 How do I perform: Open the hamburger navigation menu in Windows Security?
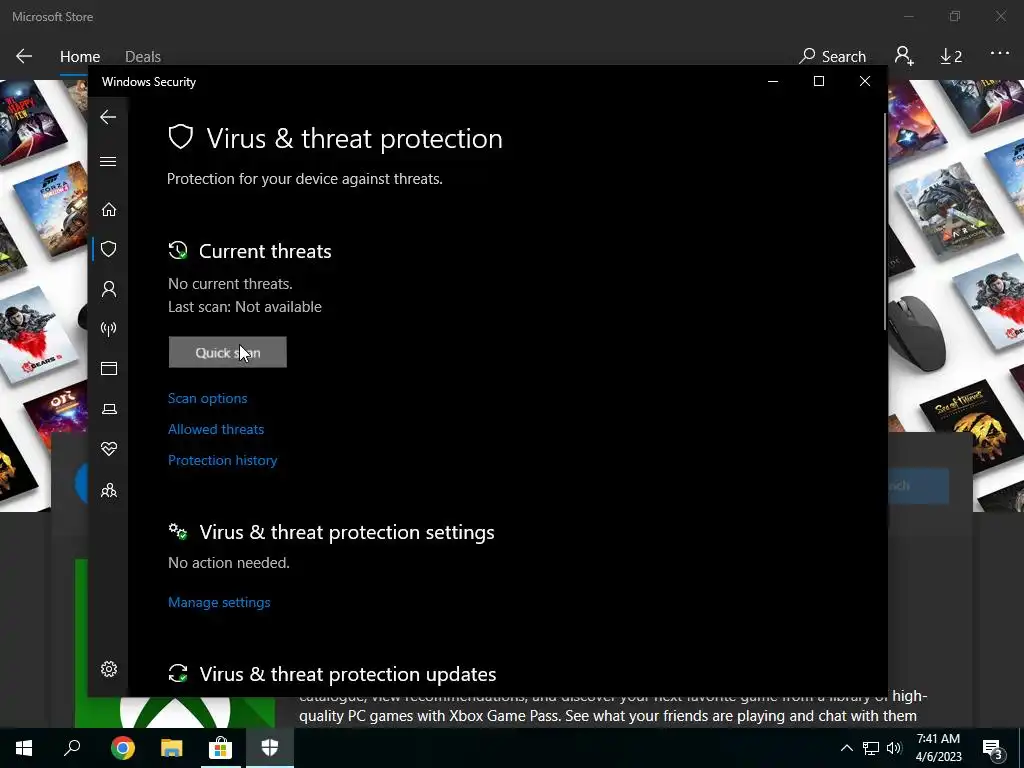point(108,161)
